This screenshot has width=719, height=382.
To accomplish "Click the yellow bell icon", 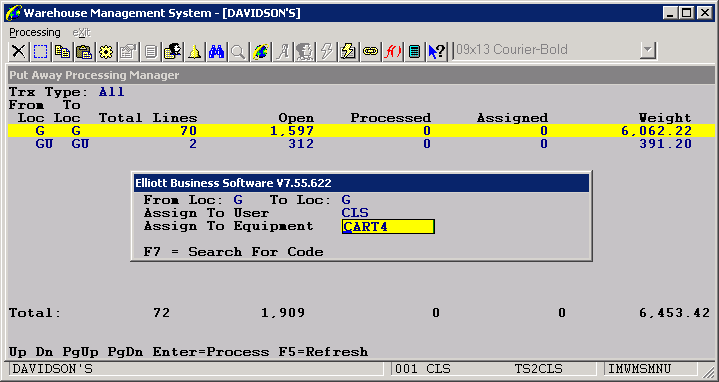I will pyautogui.click(x=194, y=51).
